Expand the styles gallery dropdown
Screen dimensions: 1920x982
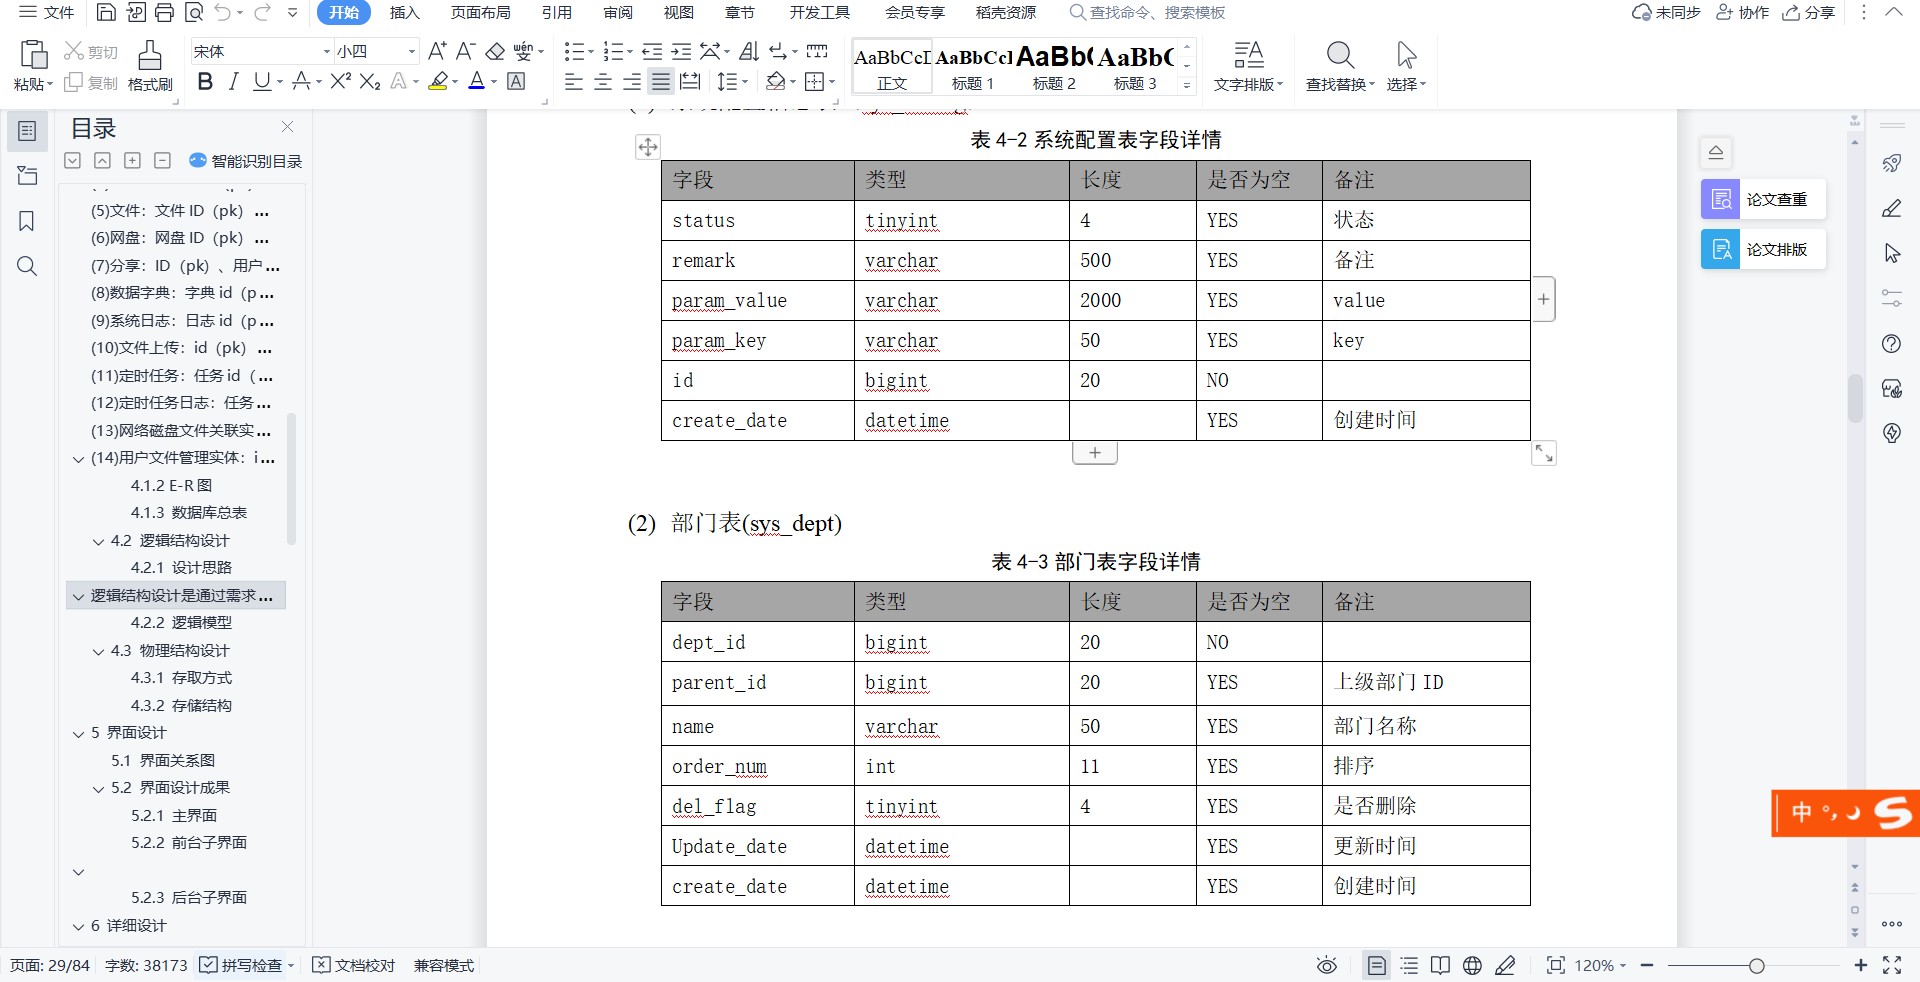point(1187,86)
